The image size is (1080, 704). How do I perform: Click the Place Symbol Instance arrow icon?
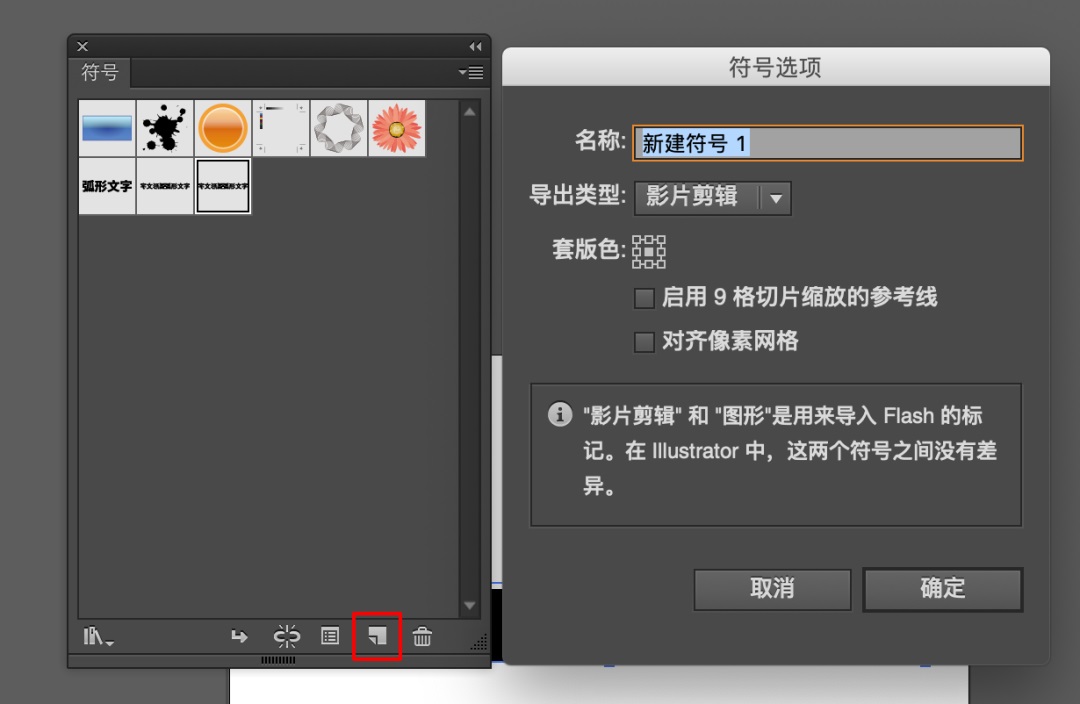coord(239,637)
